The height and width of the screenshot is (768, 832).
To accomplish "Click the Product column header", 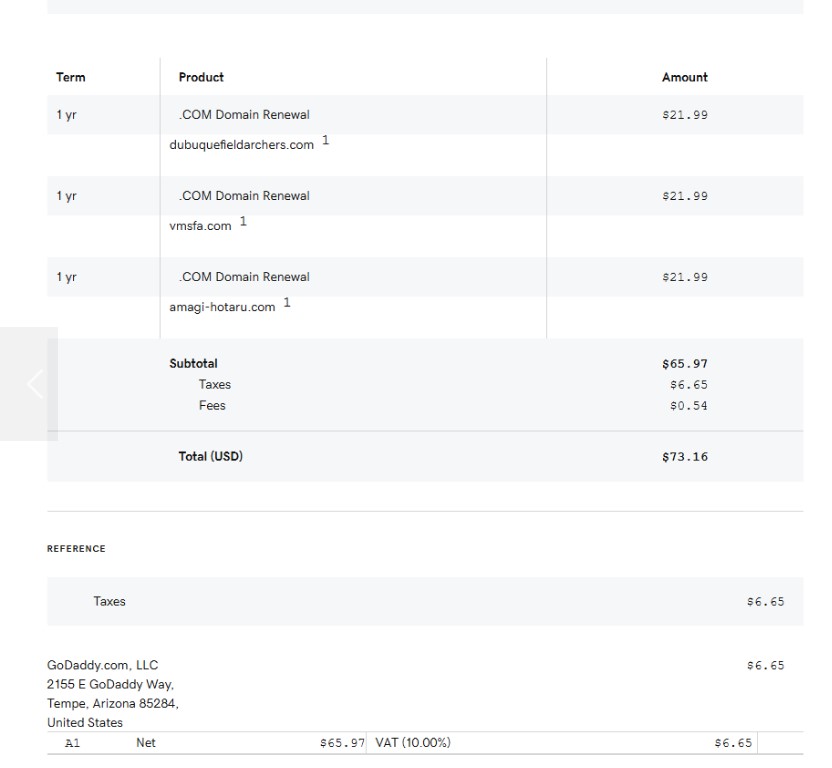I will coord(201,77).
